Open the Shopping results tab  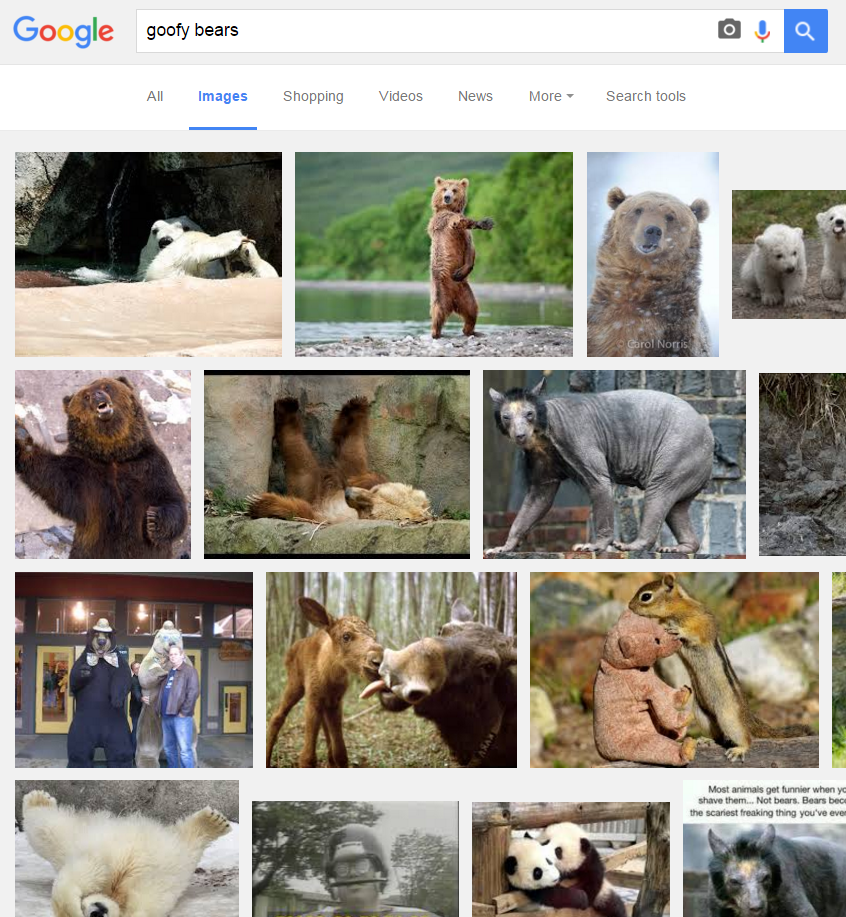tap(313, 97)
